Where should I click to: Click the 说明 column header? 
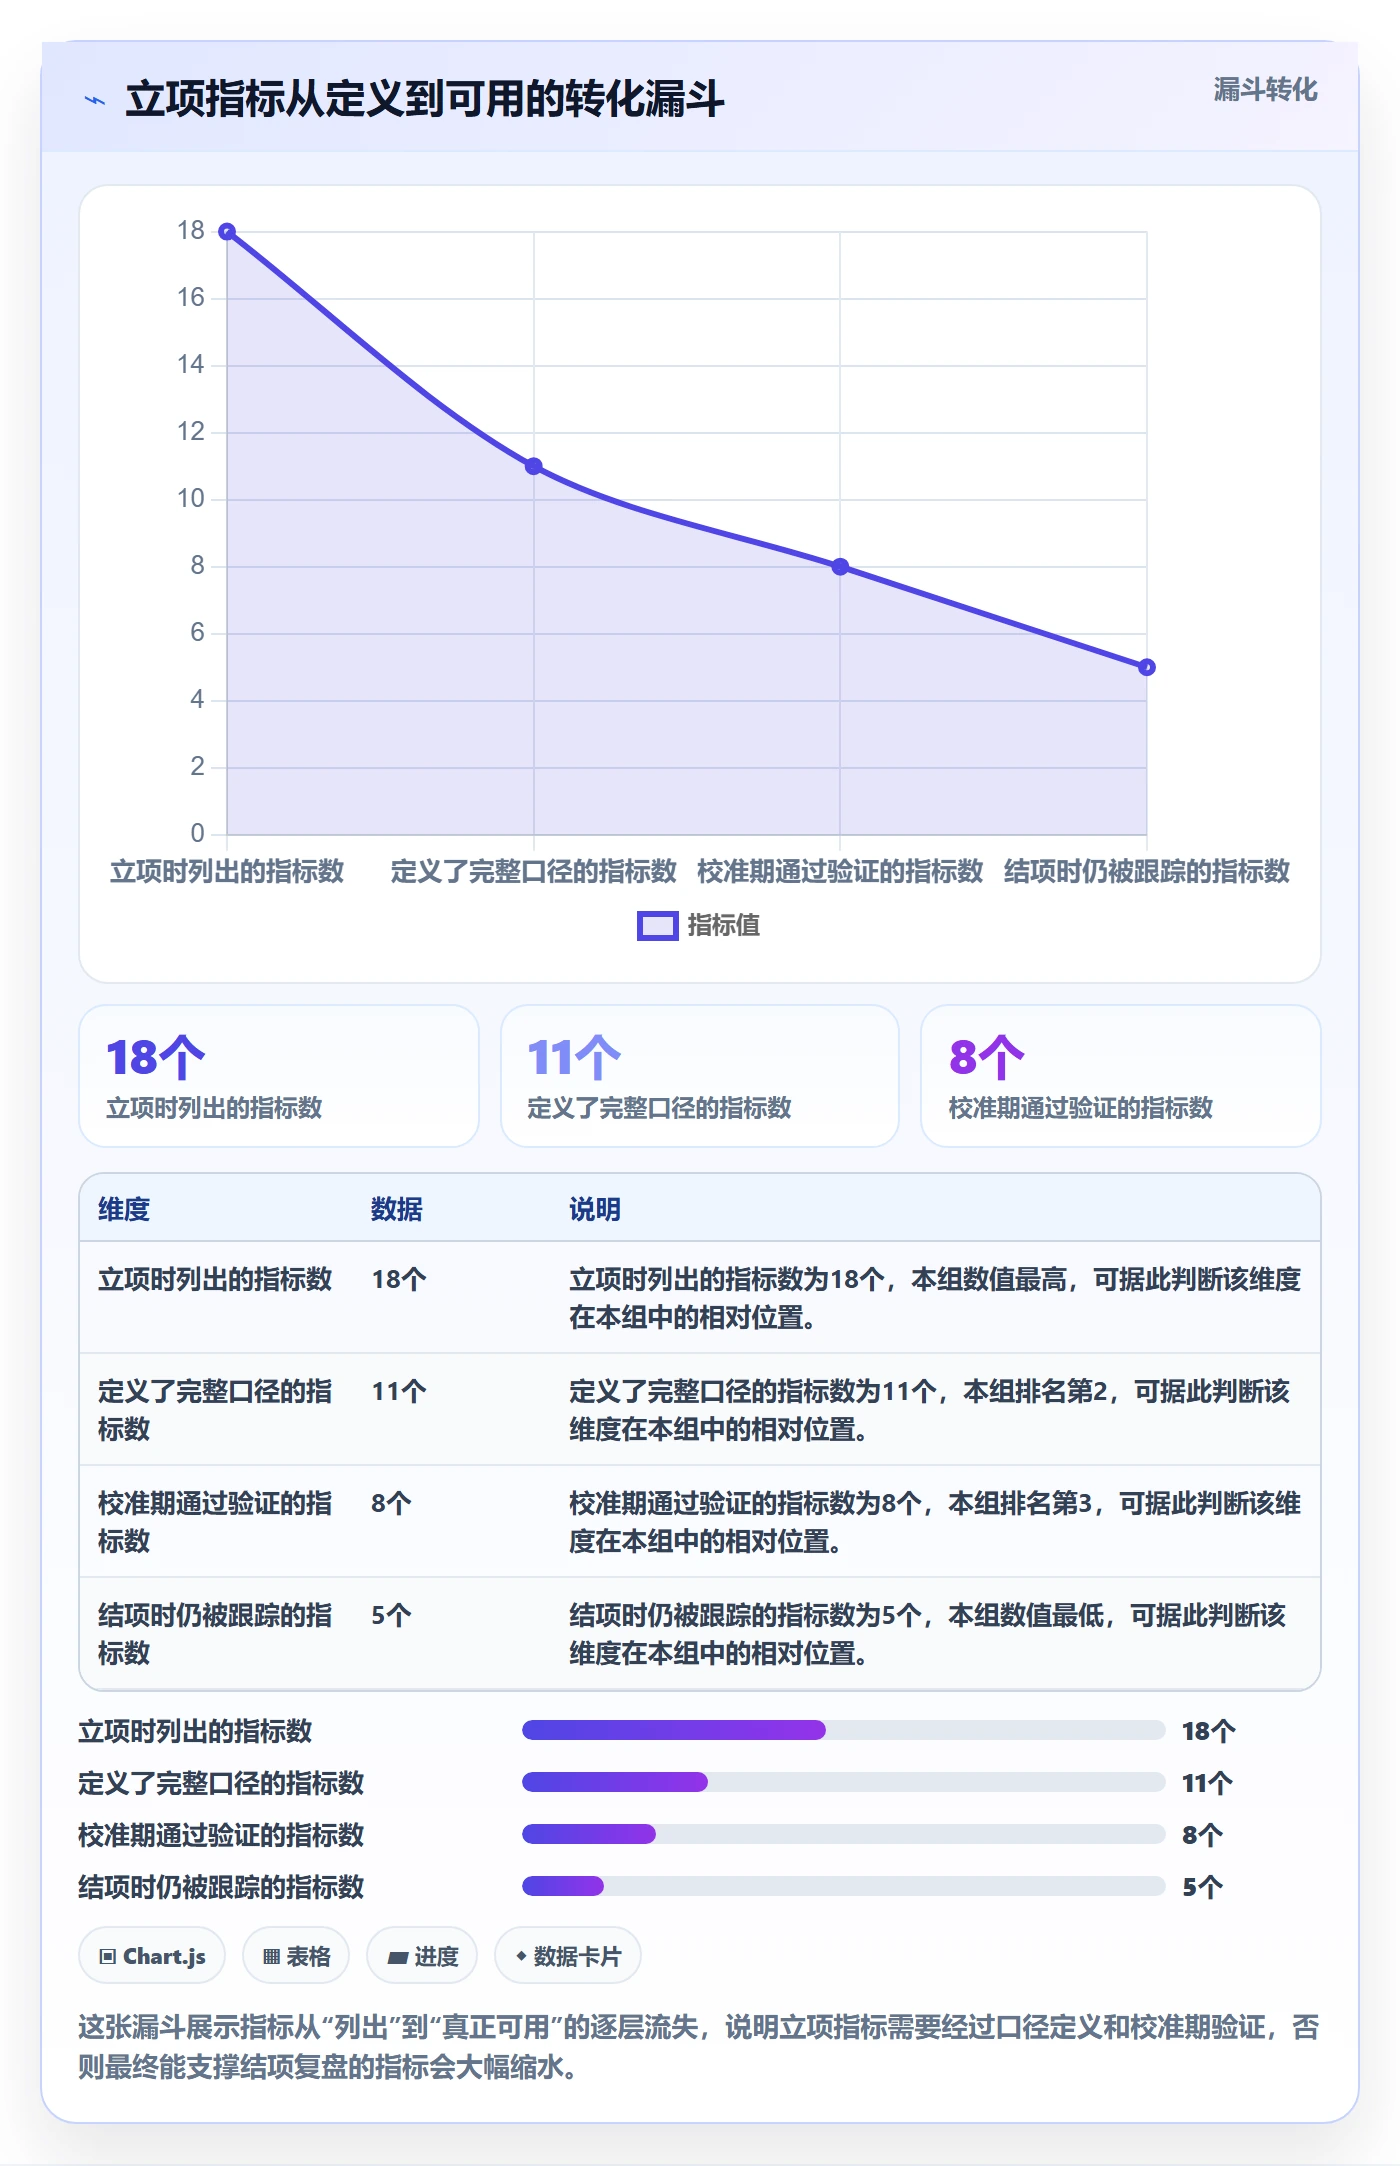coord(595,1209)
